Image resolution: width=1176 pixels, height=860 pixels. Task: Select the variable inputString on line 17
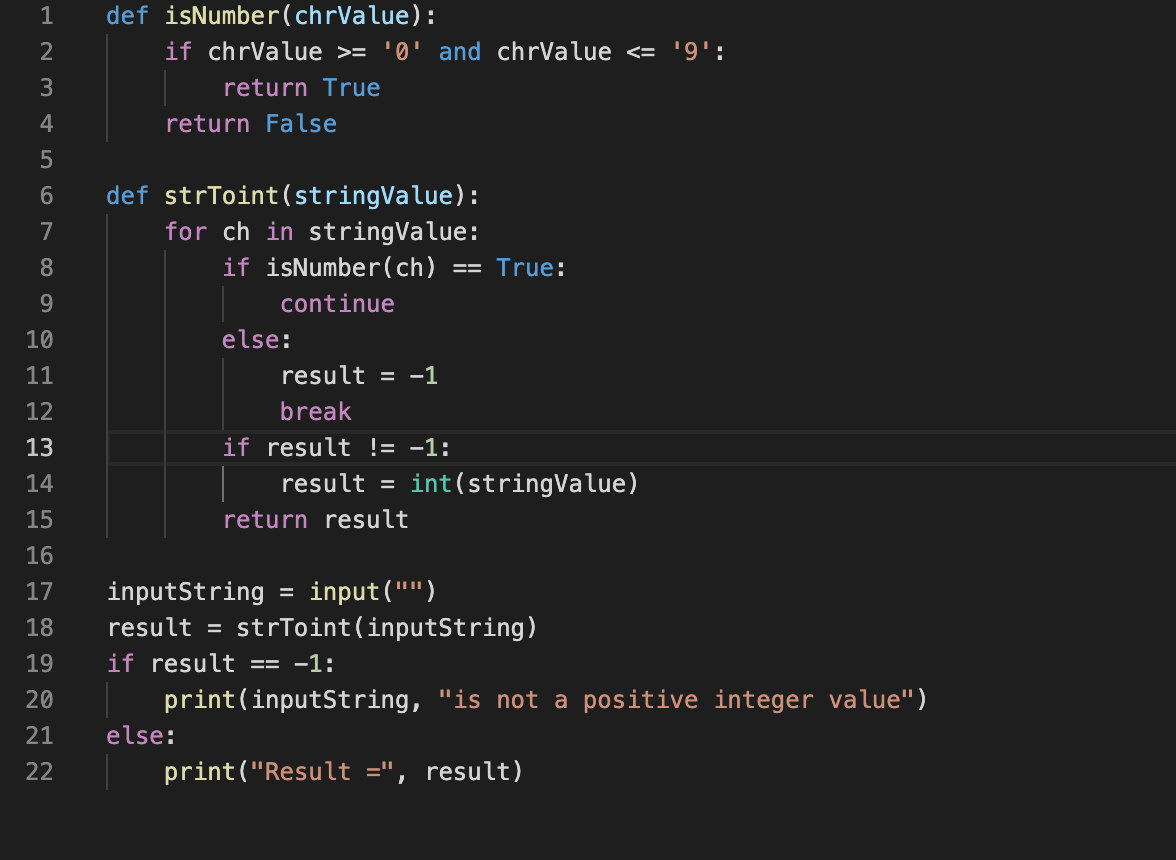click(x=185, y=591)
